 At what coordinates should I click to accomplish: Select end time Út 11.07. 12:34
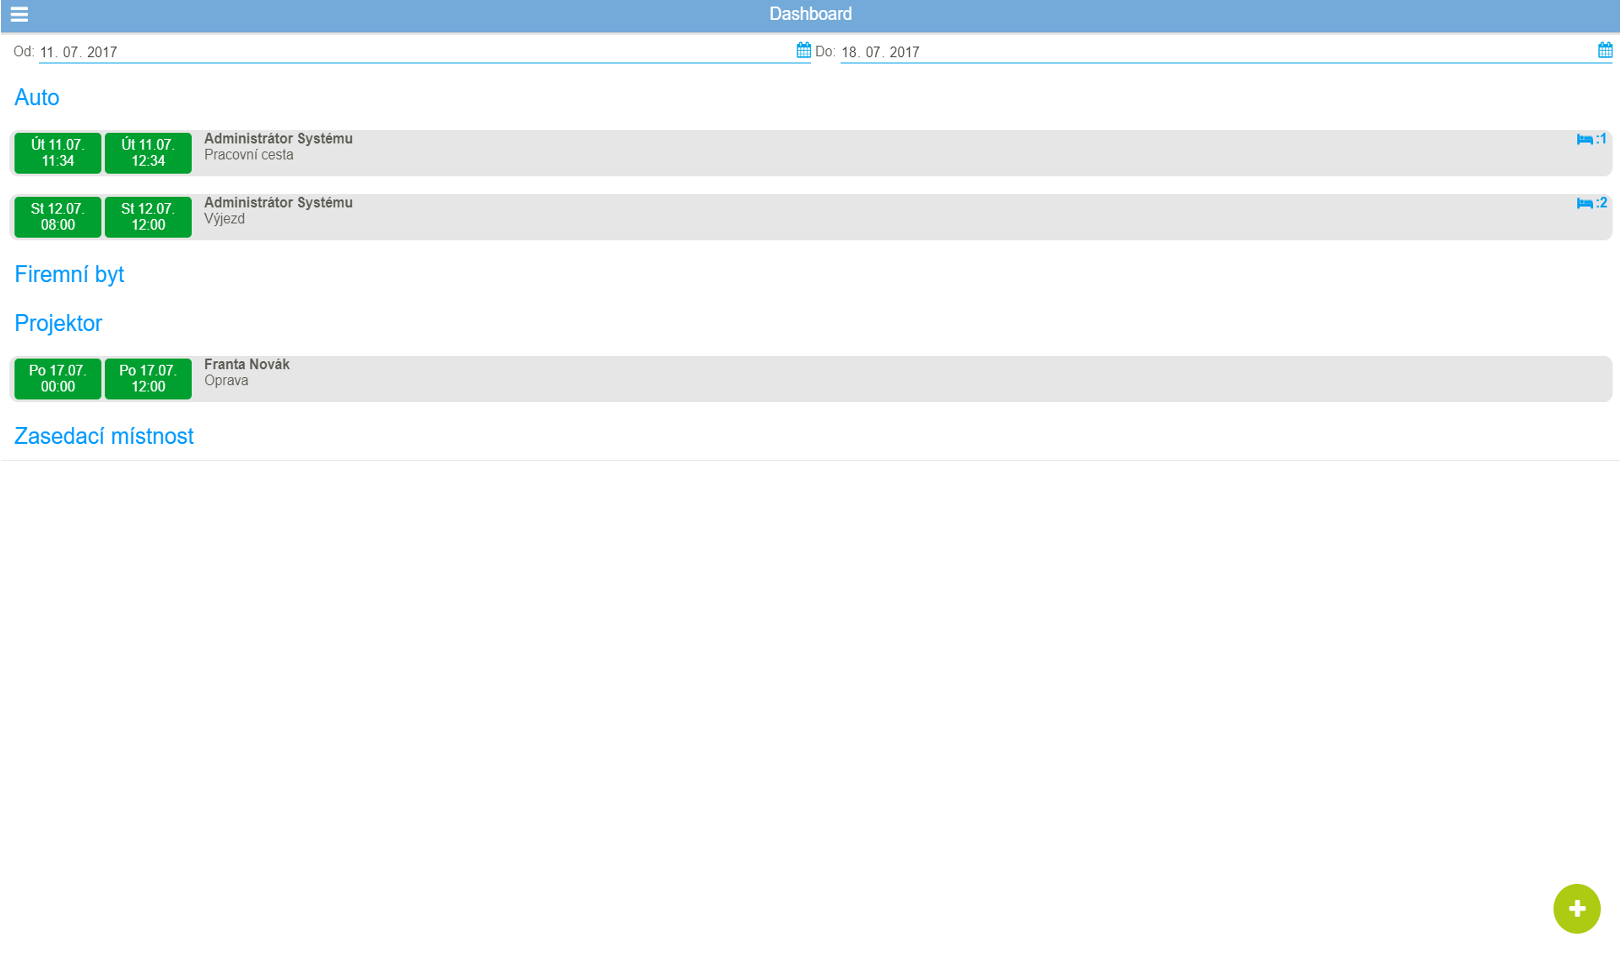(x=148, y=153)
